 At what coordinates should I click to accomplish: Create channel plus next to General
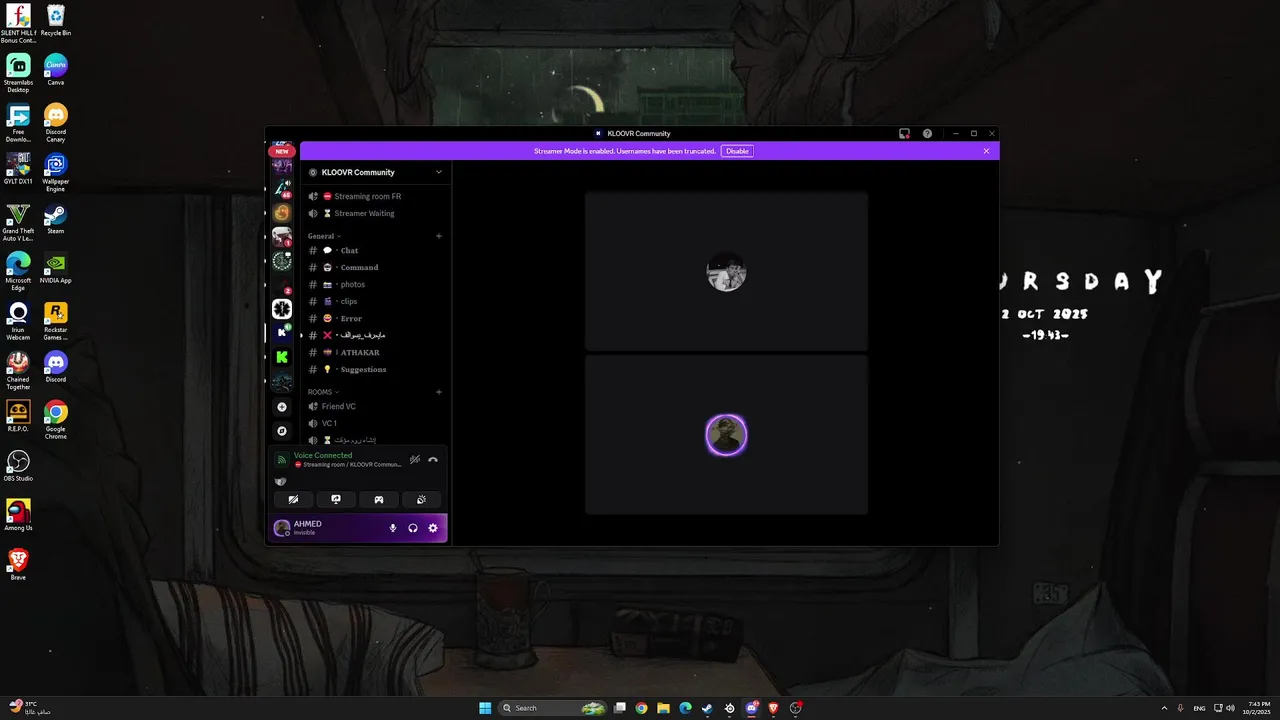pos(439,236)
